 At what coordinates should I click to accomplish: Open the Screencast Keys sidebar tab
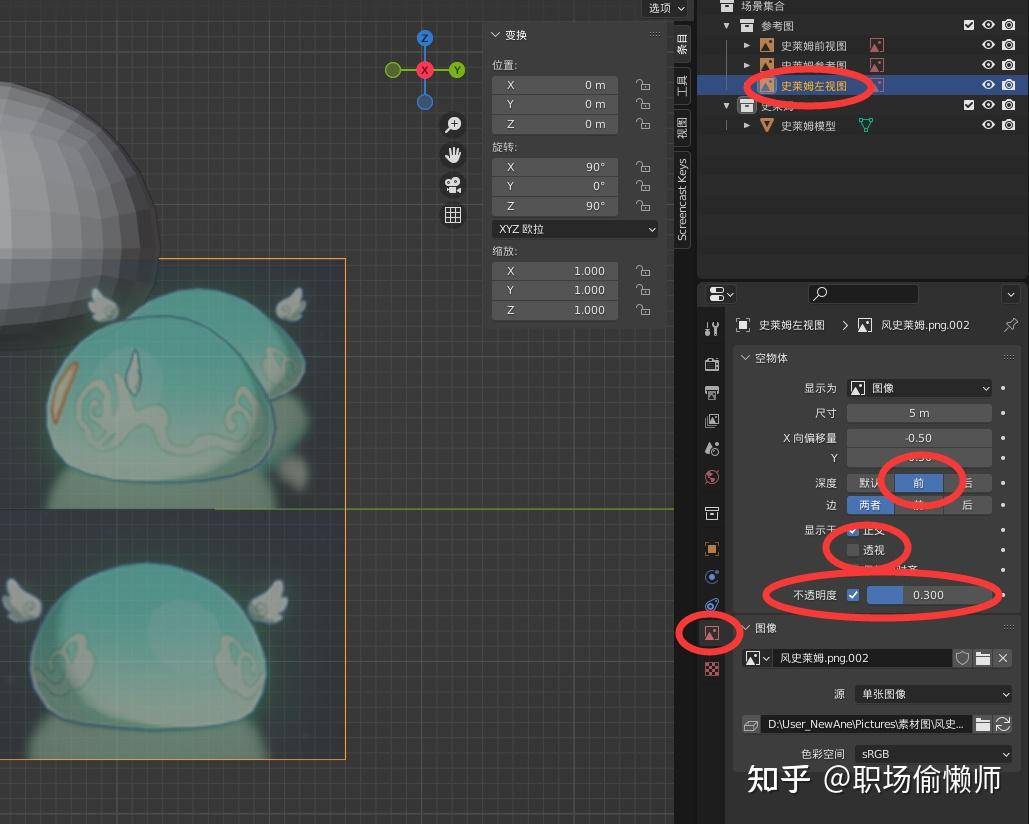(x=682, y=199)
